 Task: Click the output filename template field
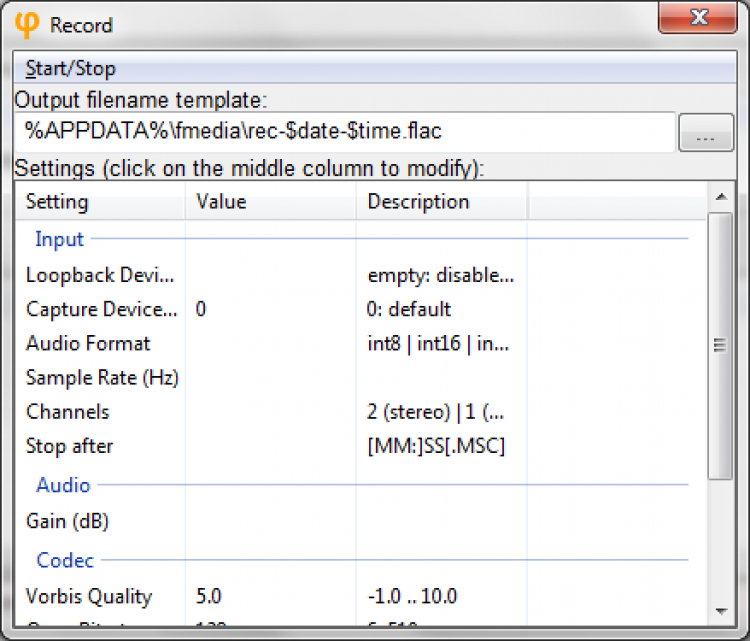(344, 131)
